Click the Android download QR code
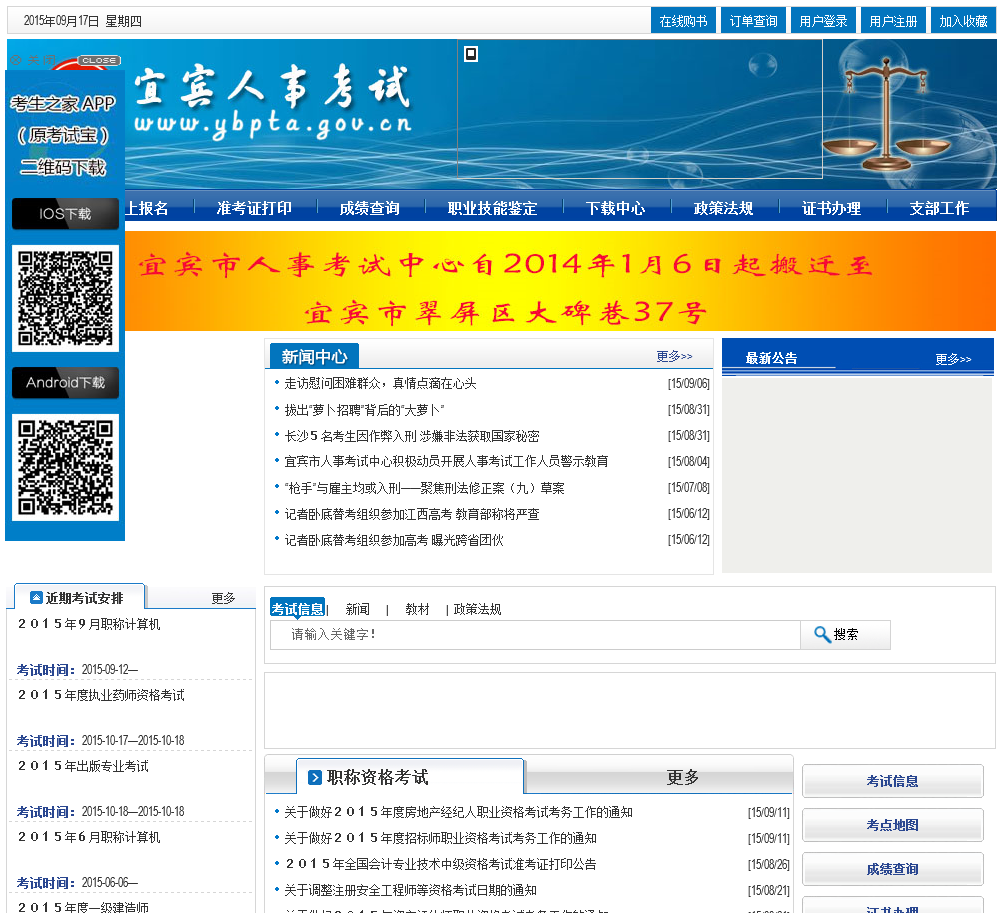 pyautogui.click(x=65, y=467)
